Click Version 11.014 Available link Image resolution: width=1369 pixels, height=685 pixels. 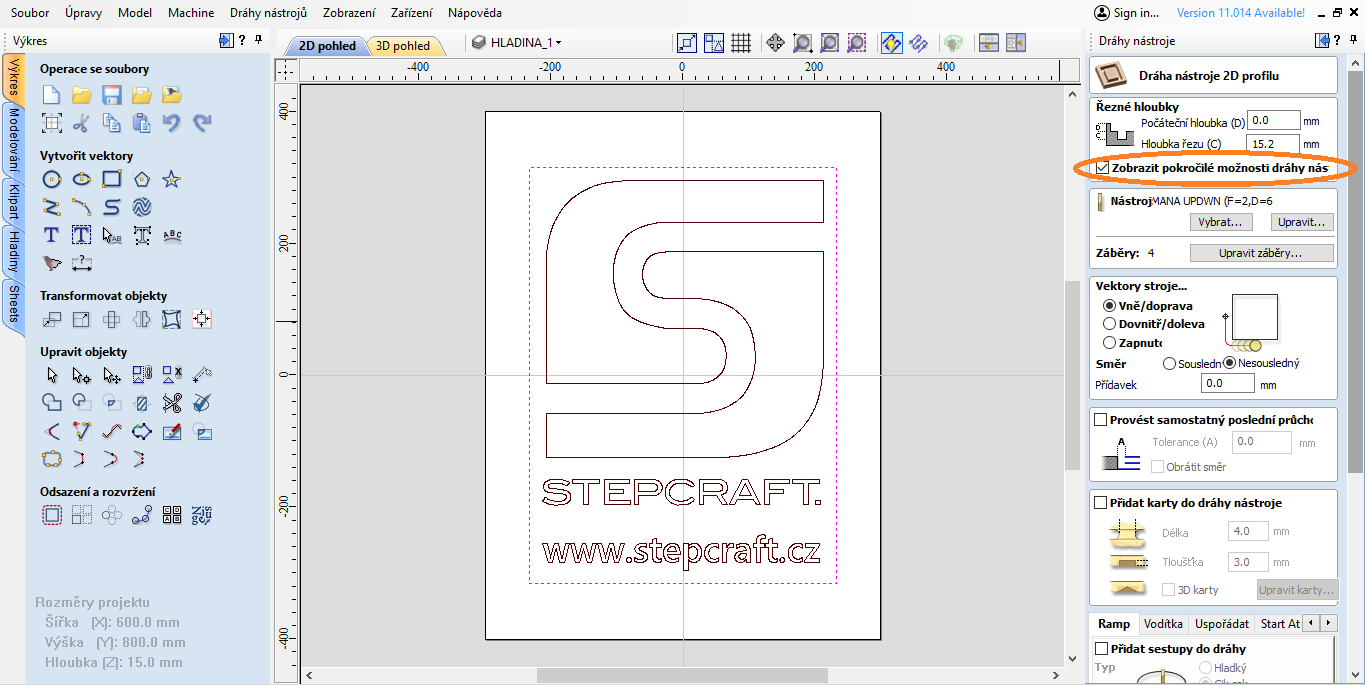click(1241, 13)
